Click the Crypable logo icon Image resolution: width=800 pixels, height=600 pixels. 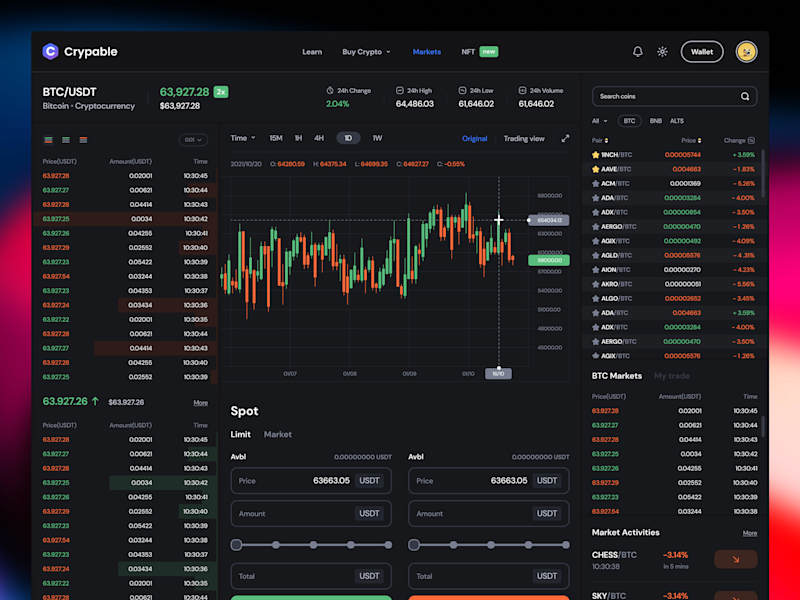click(x=51, y=52)
